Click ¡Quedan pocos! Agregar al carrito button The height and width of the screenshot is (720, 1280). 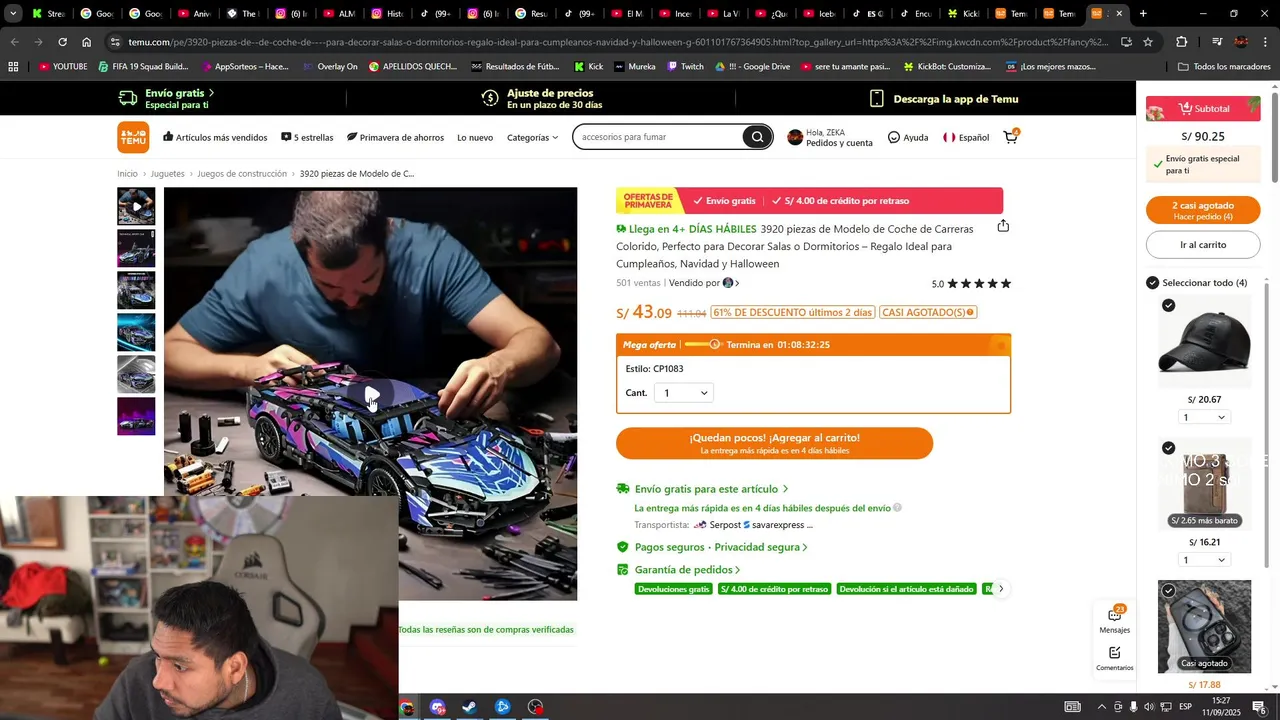tap(774, 443)
